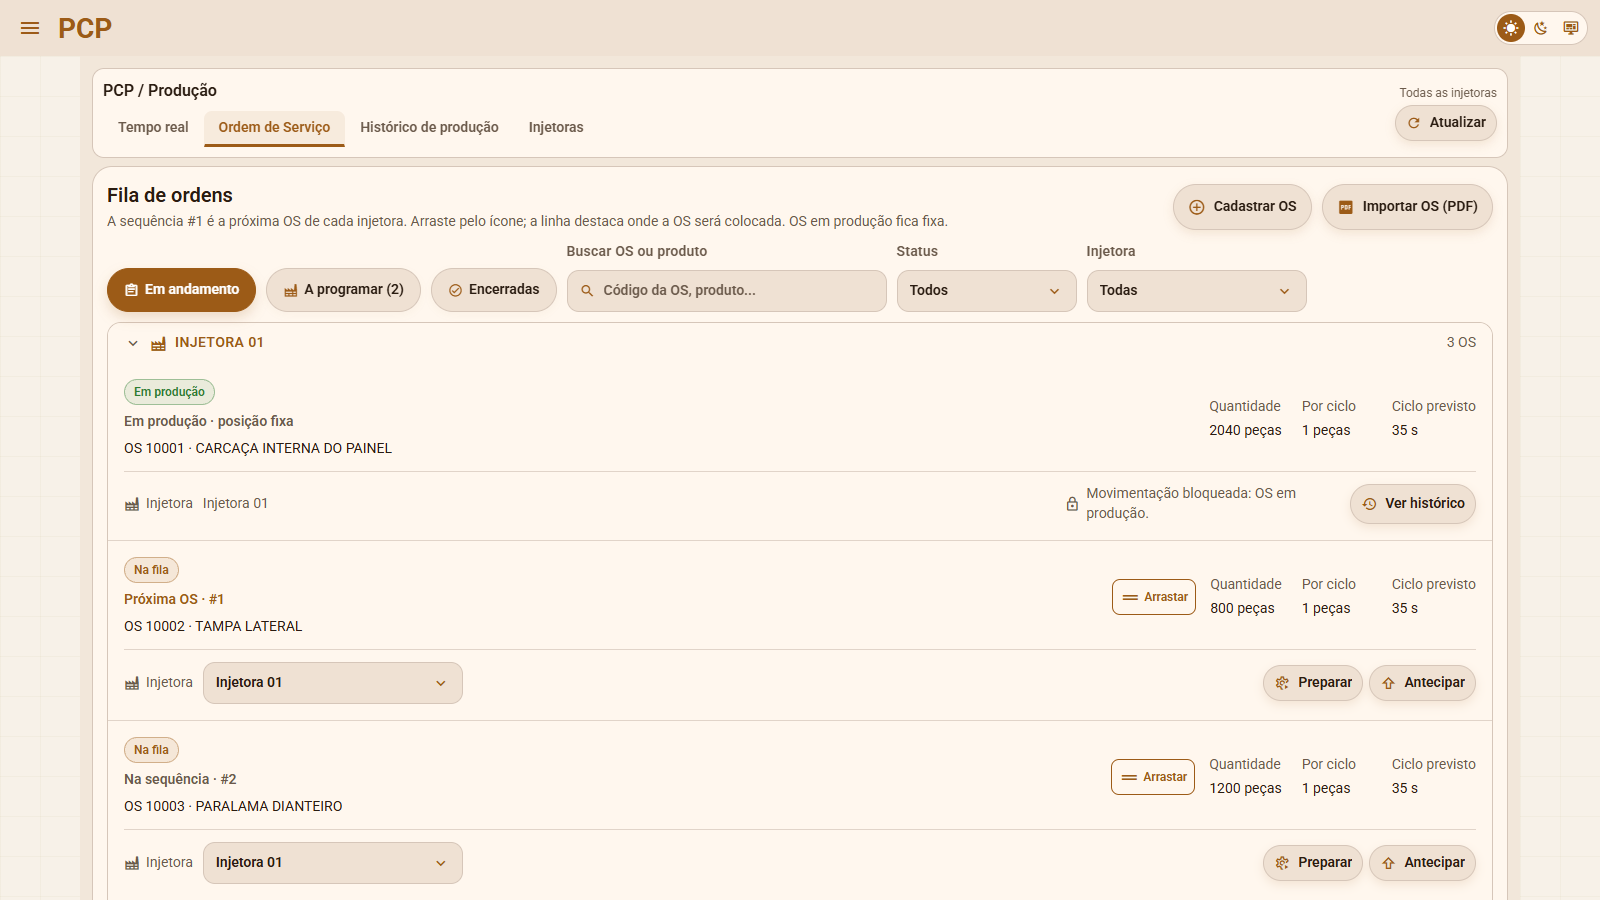Show the Encerradas orders
Screen dimensions: 1600x900
pos(494,290)
